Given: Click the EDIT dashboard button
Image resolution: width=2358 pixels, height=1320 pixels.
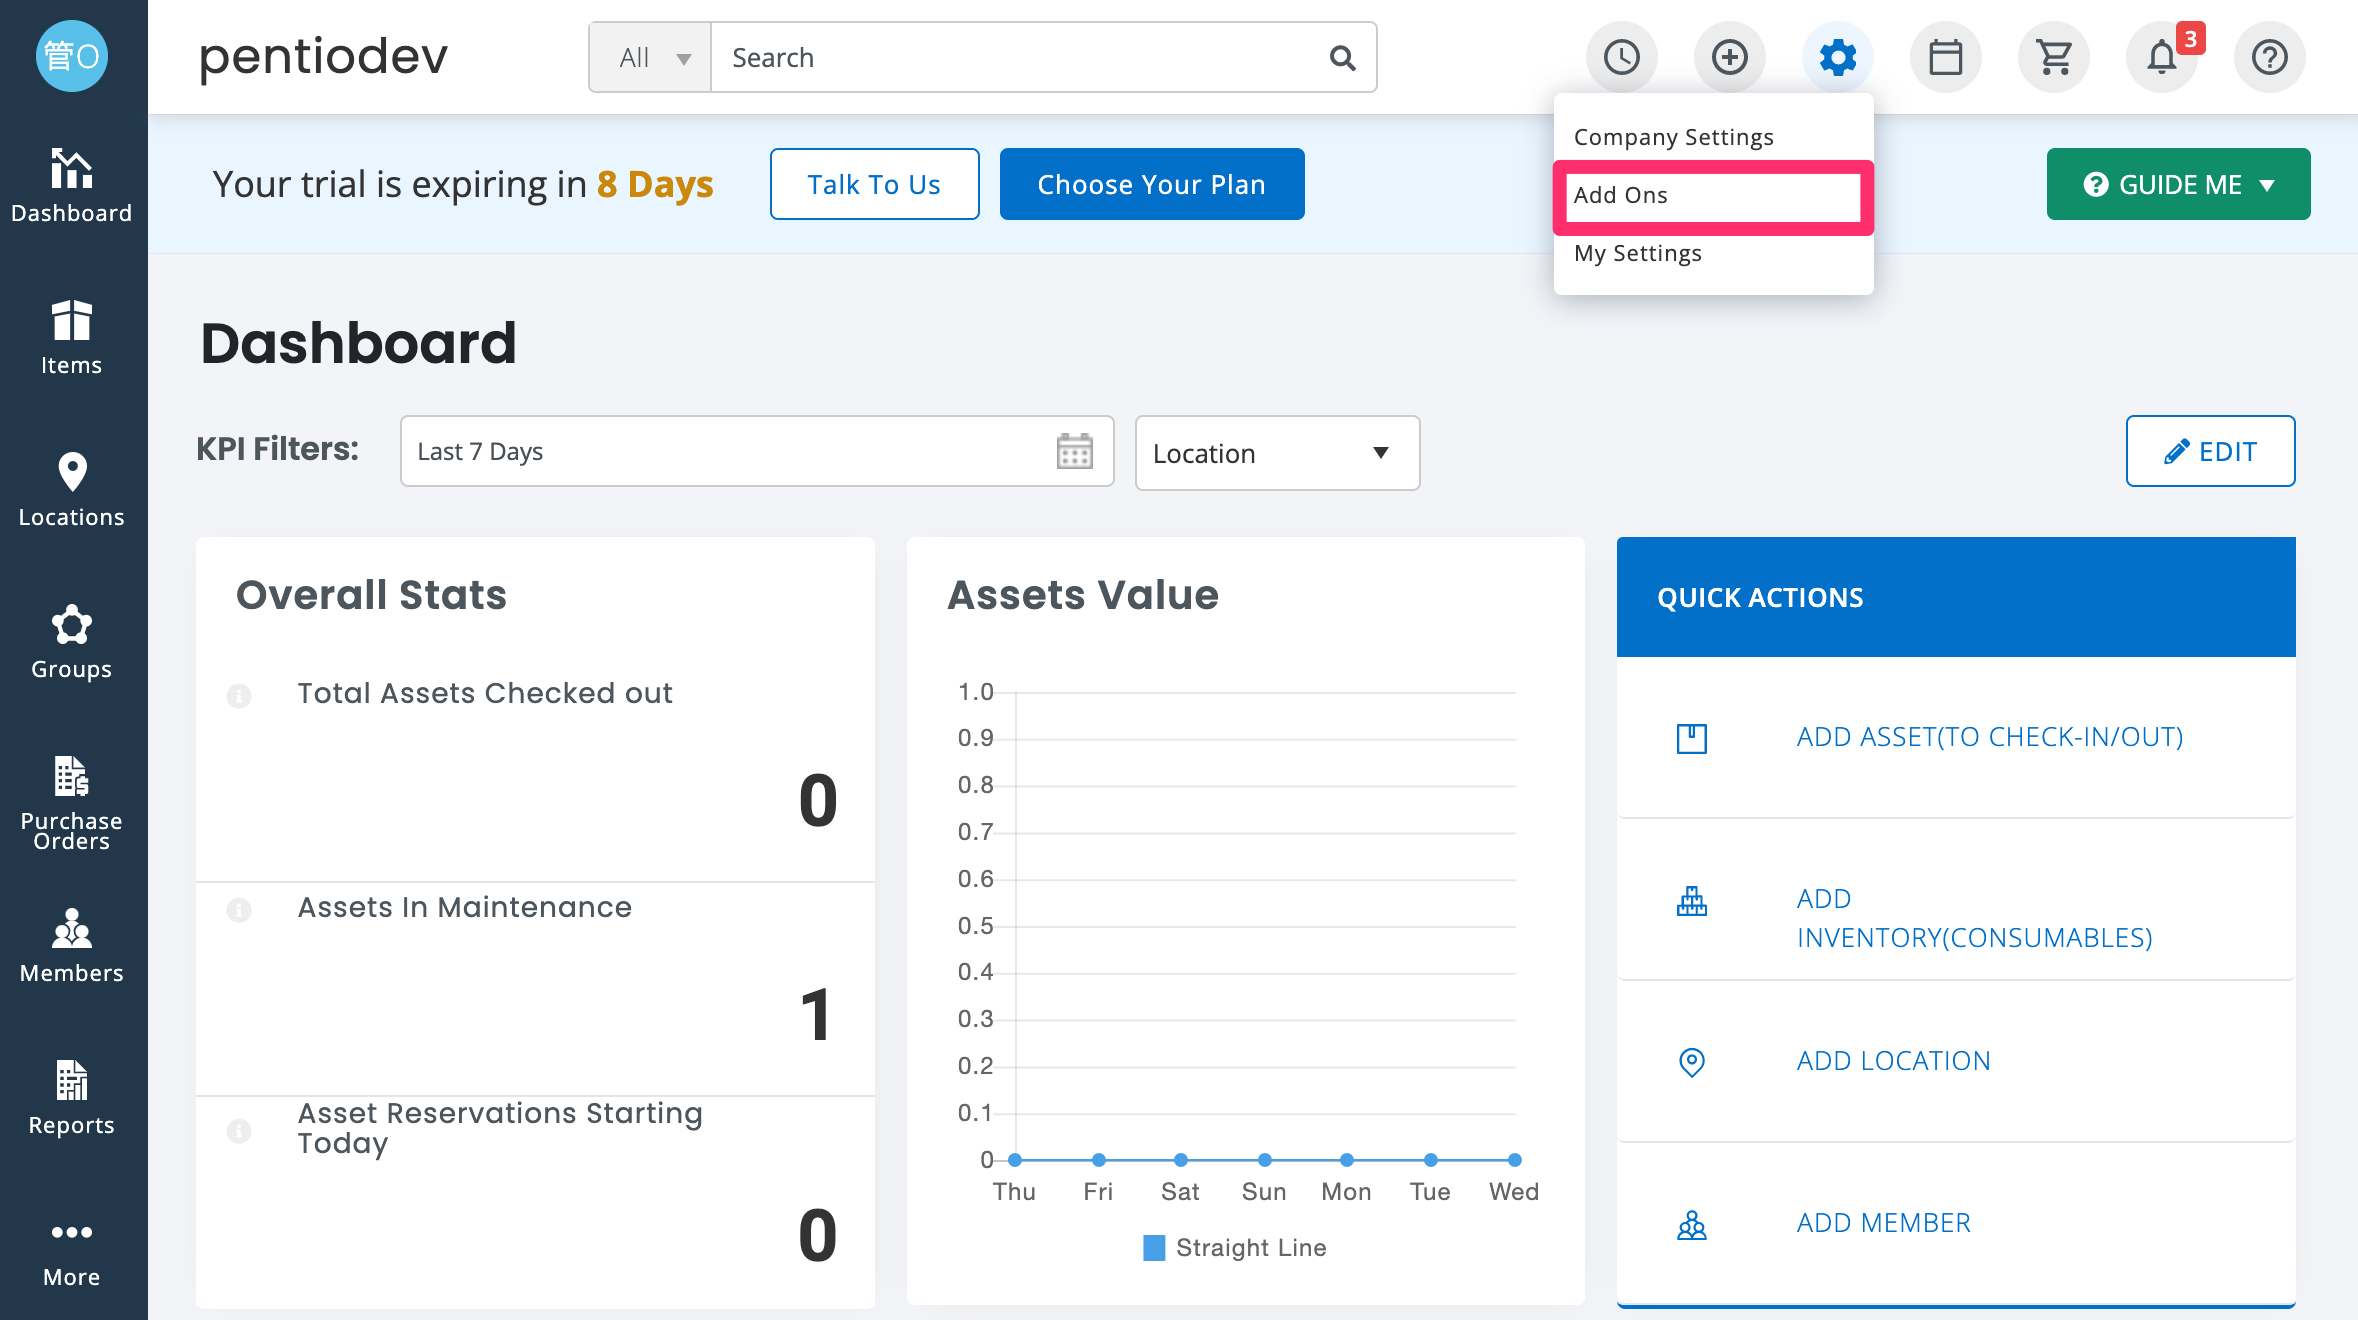Looking at the screenshot, I should tap(2210, 451).
